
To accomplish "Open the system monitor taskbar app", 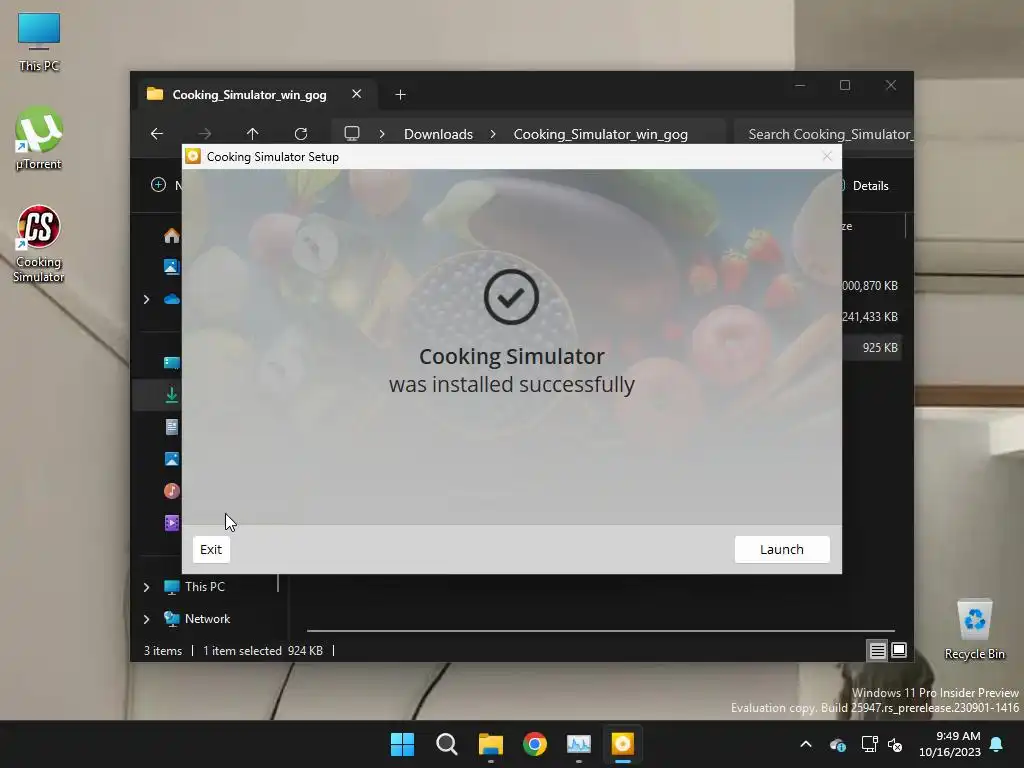I will click(579, 744).
